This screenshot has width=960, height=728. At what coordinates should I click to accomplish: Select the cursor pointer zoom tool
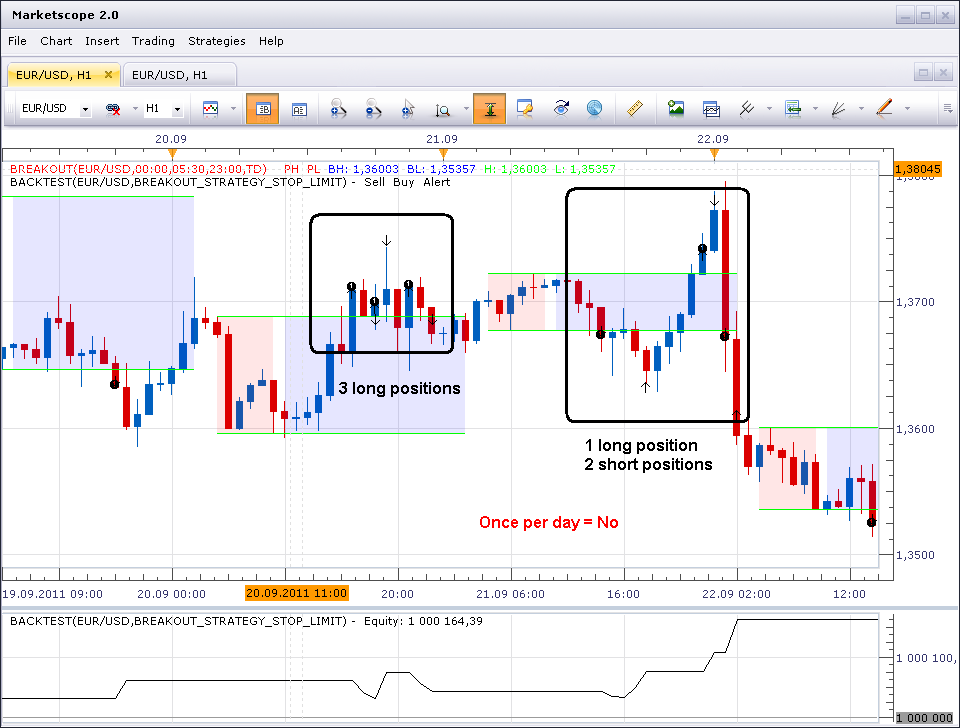[408, 109]
